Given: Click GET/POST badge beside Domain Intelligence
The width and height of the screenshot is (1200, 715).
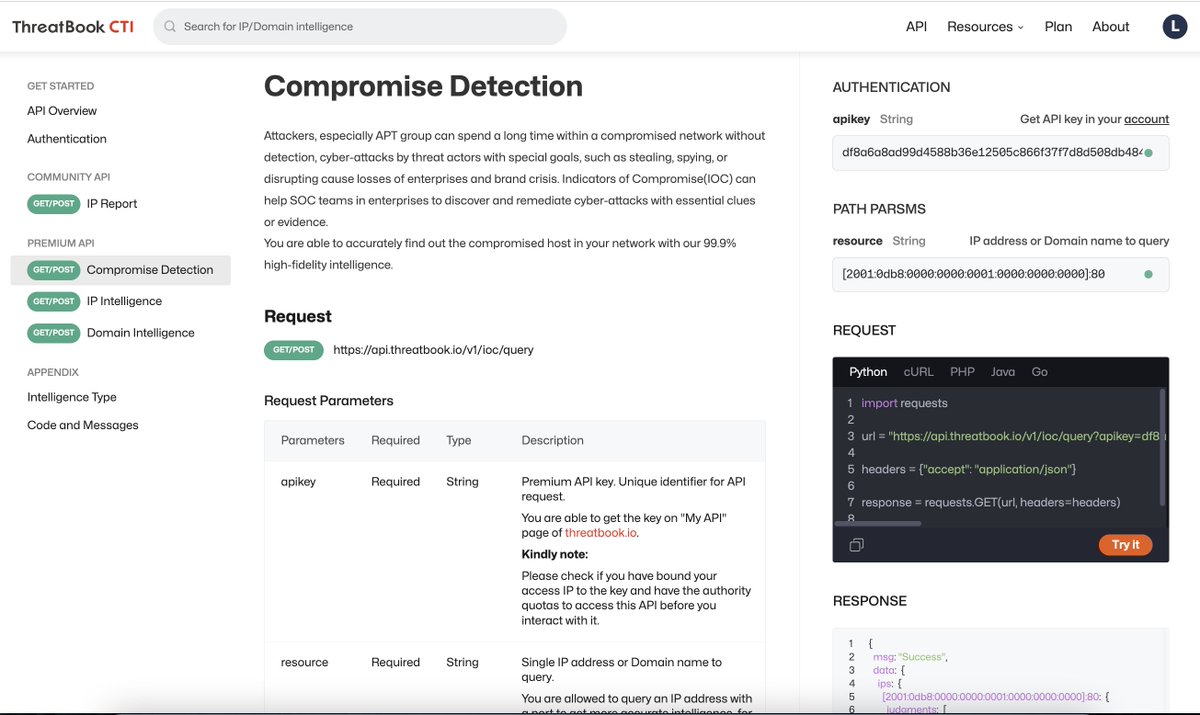Looking at the screenshot, I should point(52,331).
